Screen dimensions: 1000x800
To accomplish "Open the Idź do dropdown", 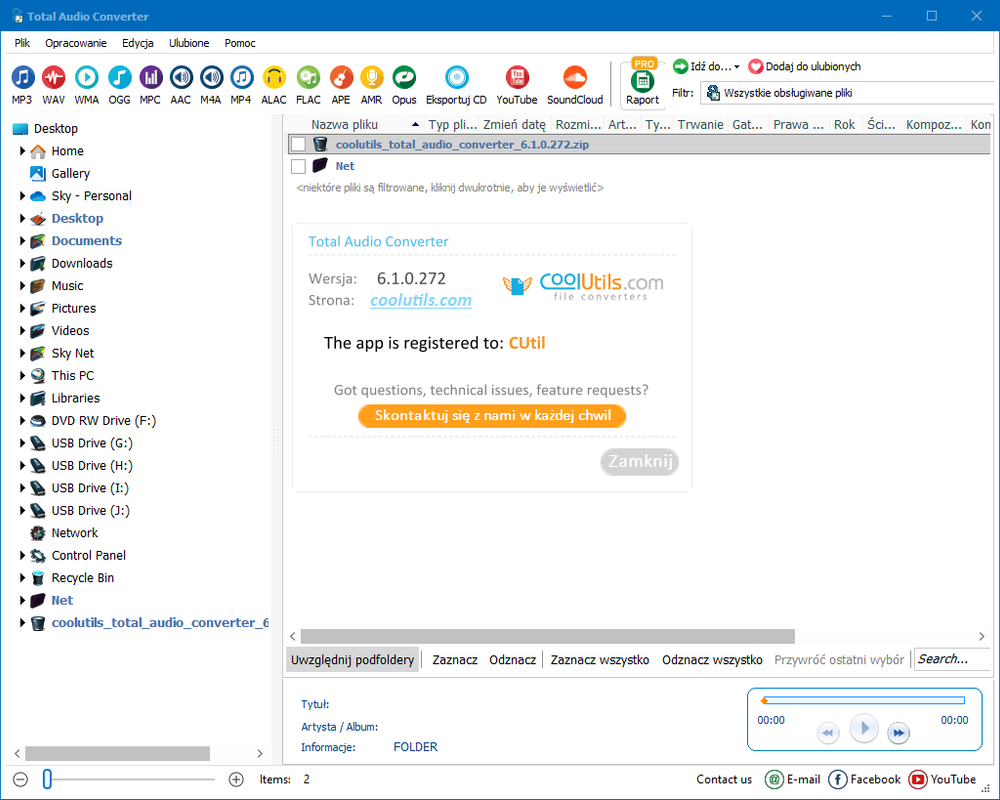I will (x=707, y=66).
